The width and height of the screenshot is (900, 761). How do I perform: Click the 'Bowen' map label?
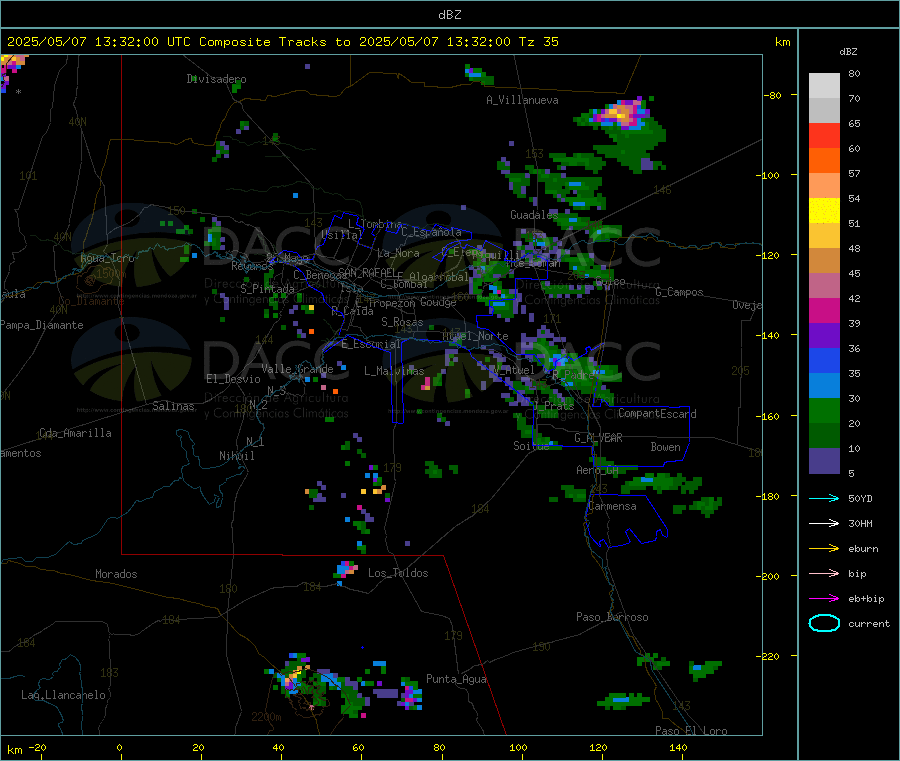pyautogui.click(x=665, y=447)
